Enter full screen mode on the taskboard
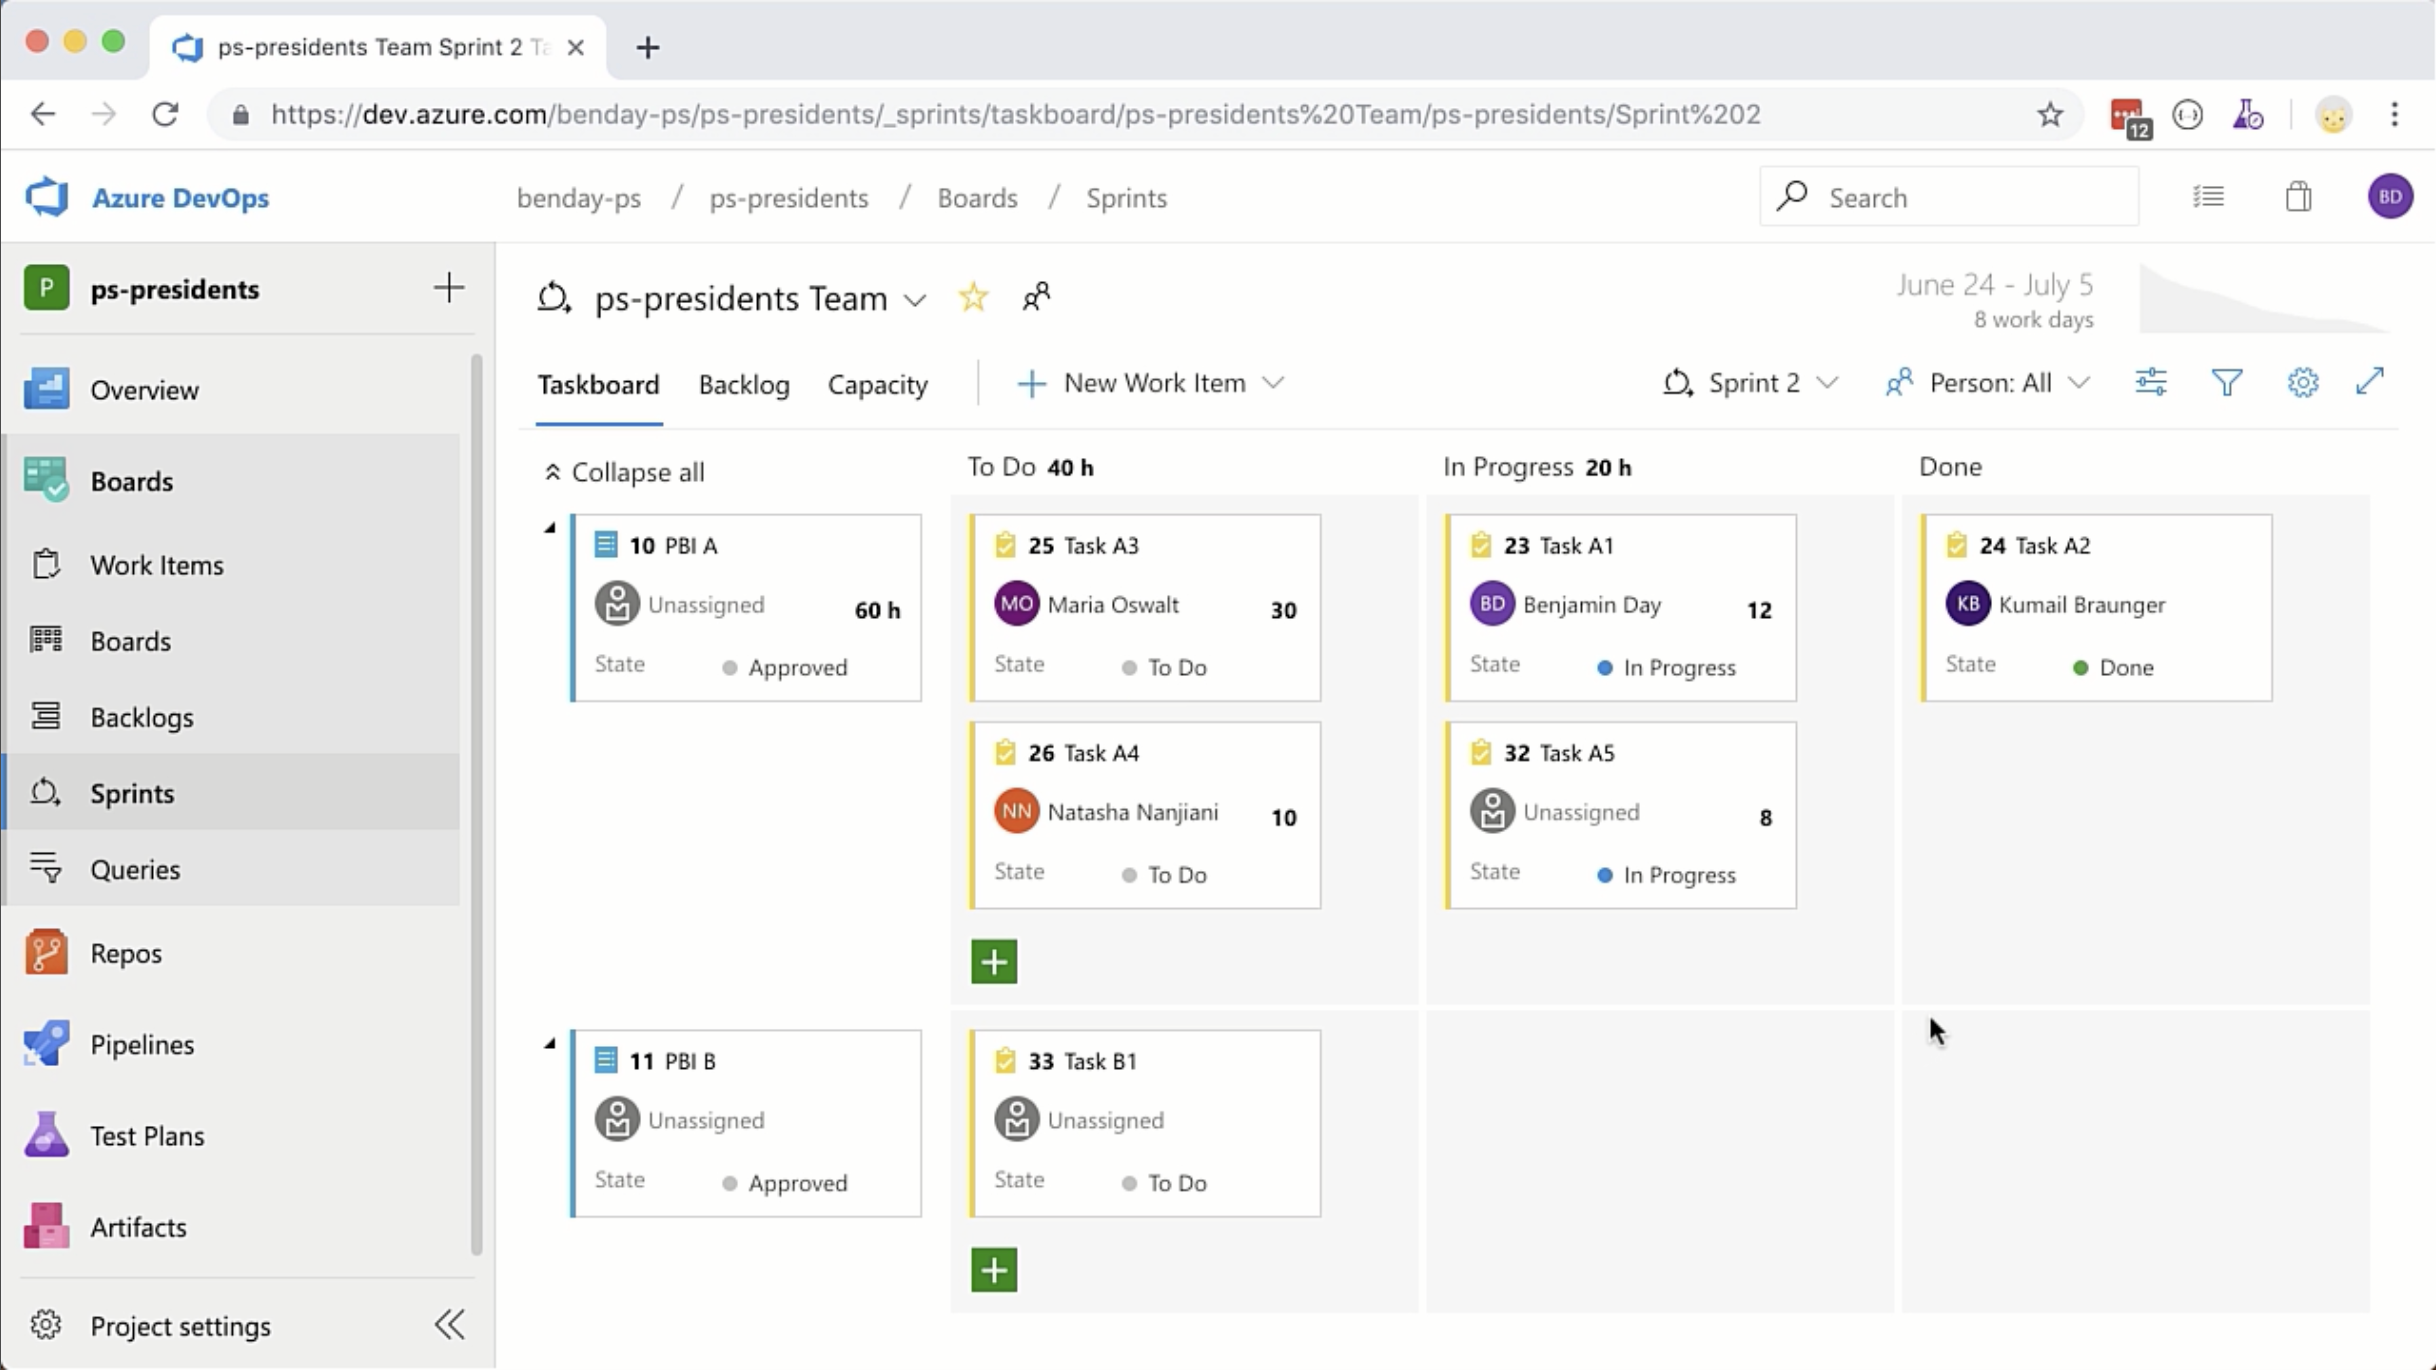Viewport: 2436px width, 1370px height. [x=2371, y=382]
